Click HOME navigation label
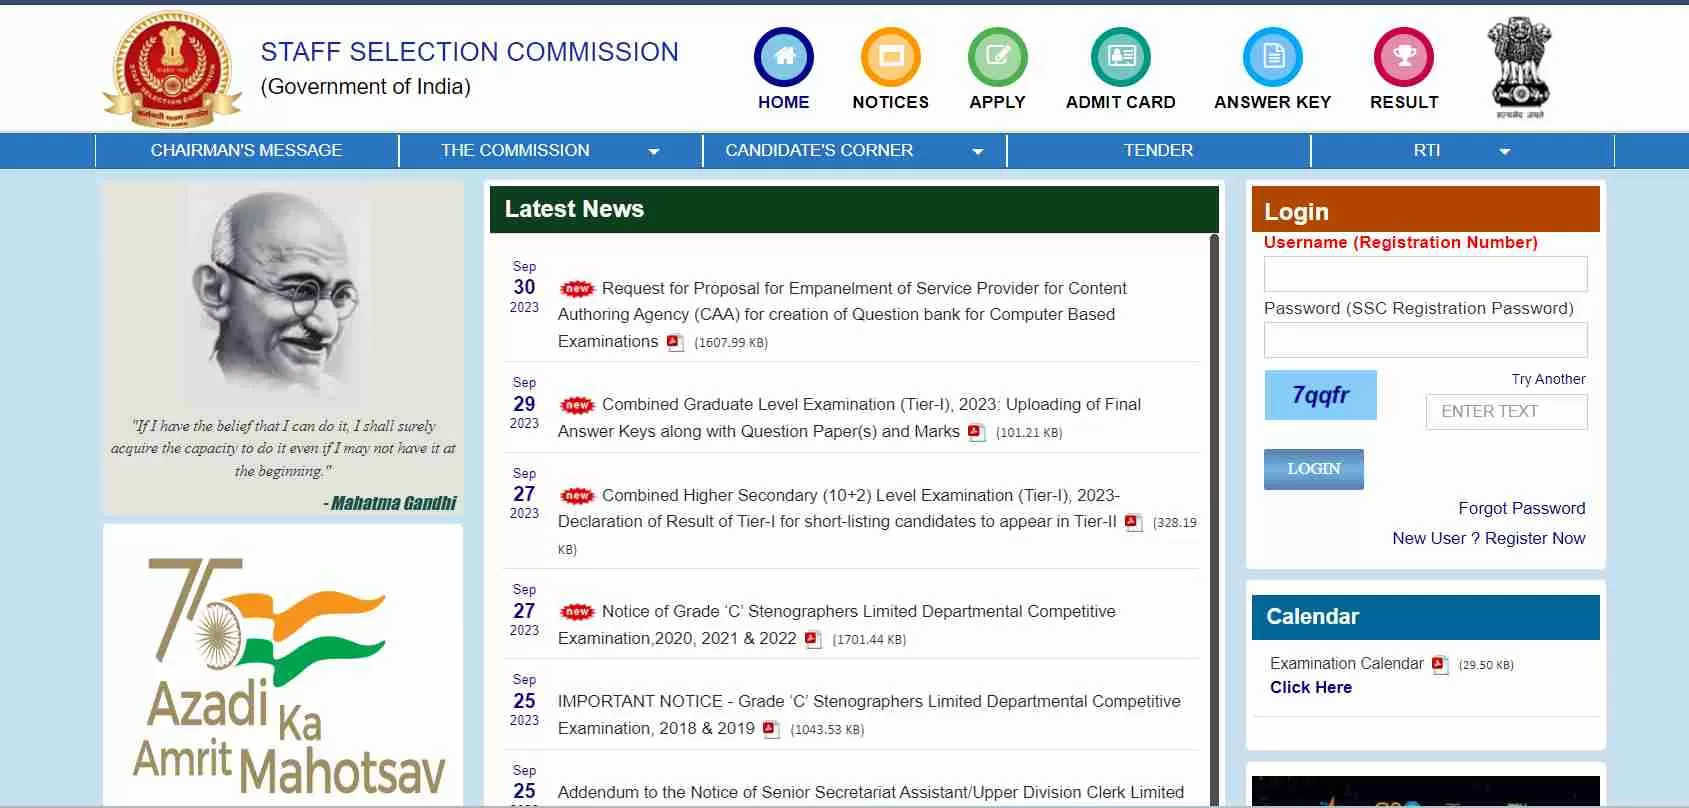The width and height of the screenshot is (1689, 808). 784,102
